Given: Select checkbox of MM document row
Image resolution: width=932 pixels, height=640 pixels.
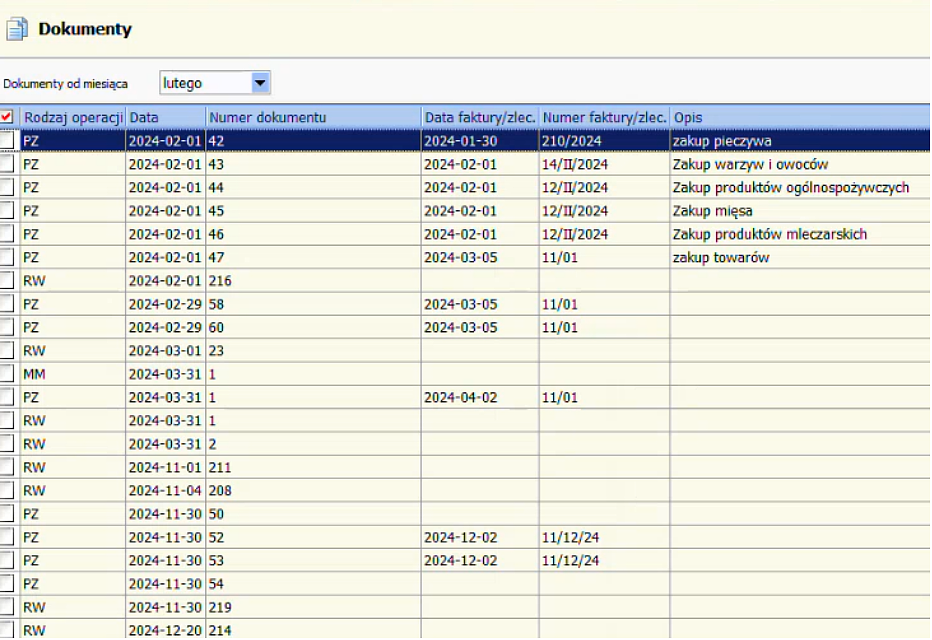Looking at the screenshot, I should 8,374.
